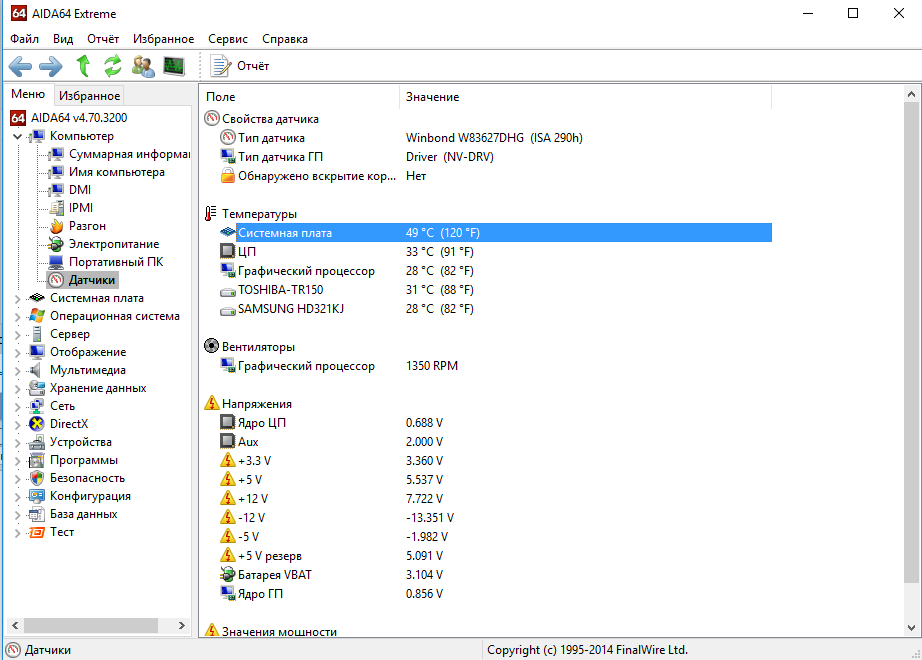This screenshot has width=922, height=660.
Task: Open the Отчёт menu in menu bar
Action: [x=103, y=39]
